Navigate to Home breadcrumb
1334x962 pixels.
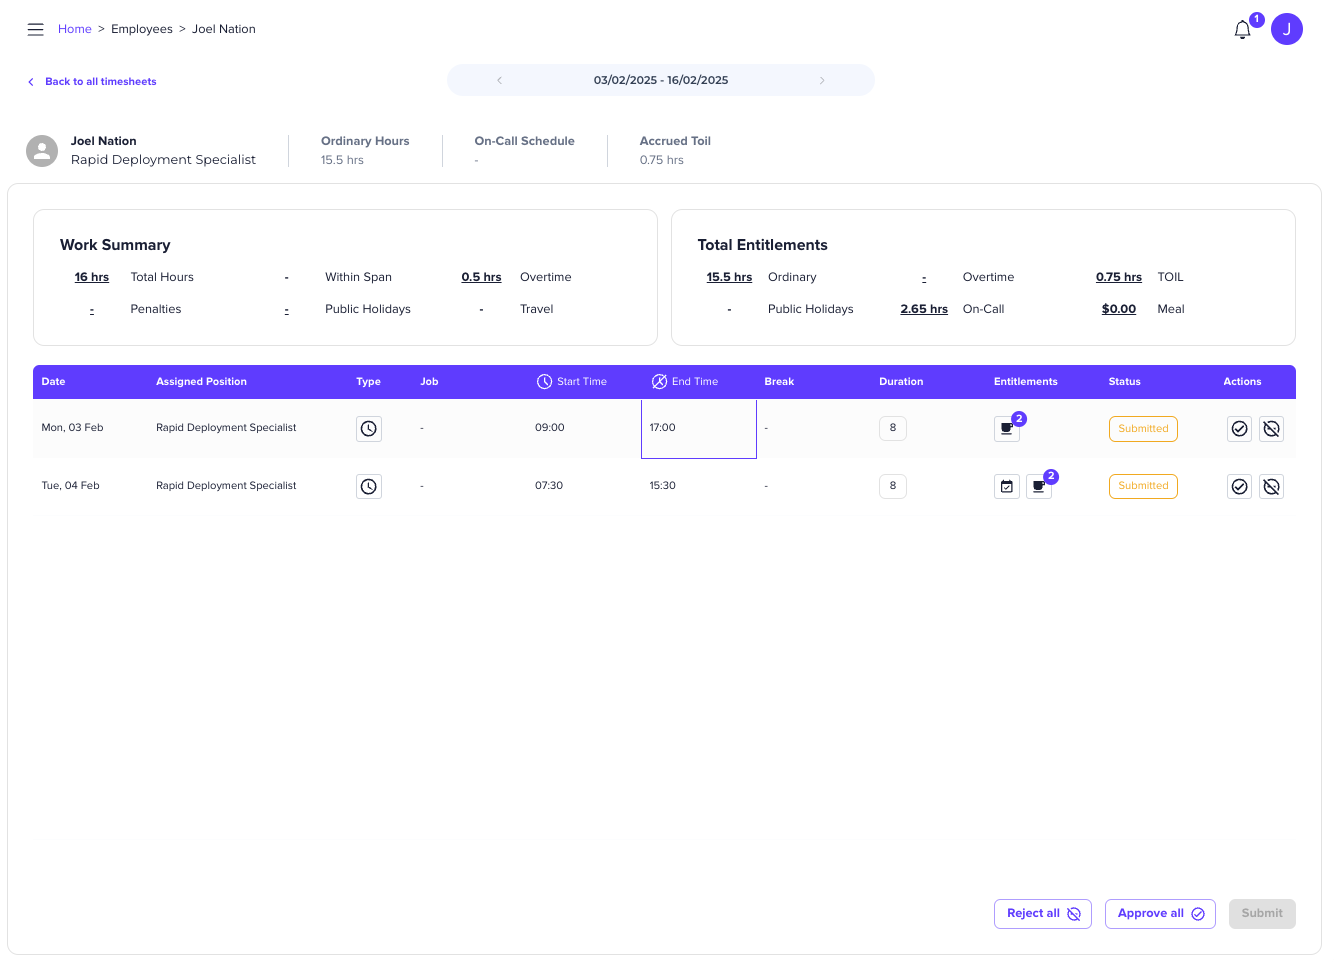(74, 29)
